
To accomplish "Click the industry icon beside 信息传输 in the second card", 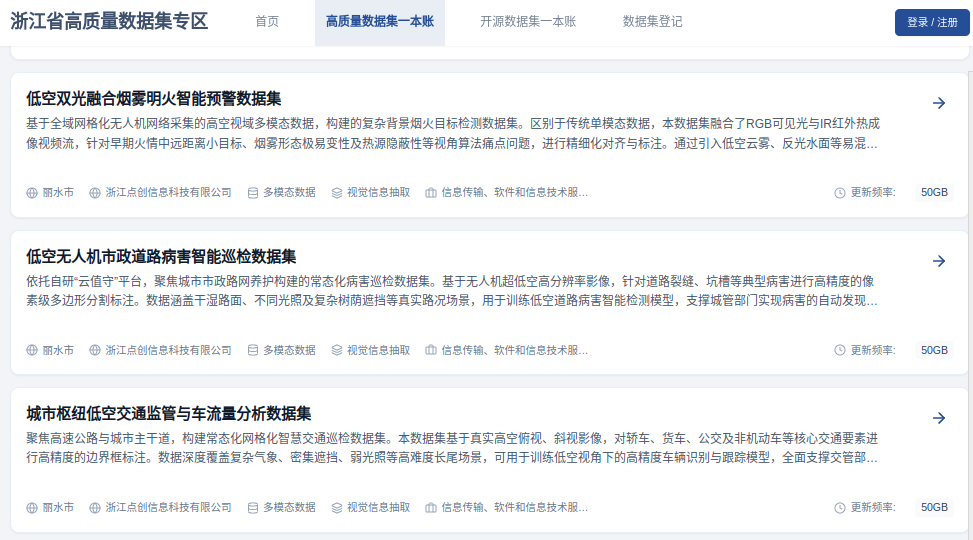I will [x=431, y=351].
